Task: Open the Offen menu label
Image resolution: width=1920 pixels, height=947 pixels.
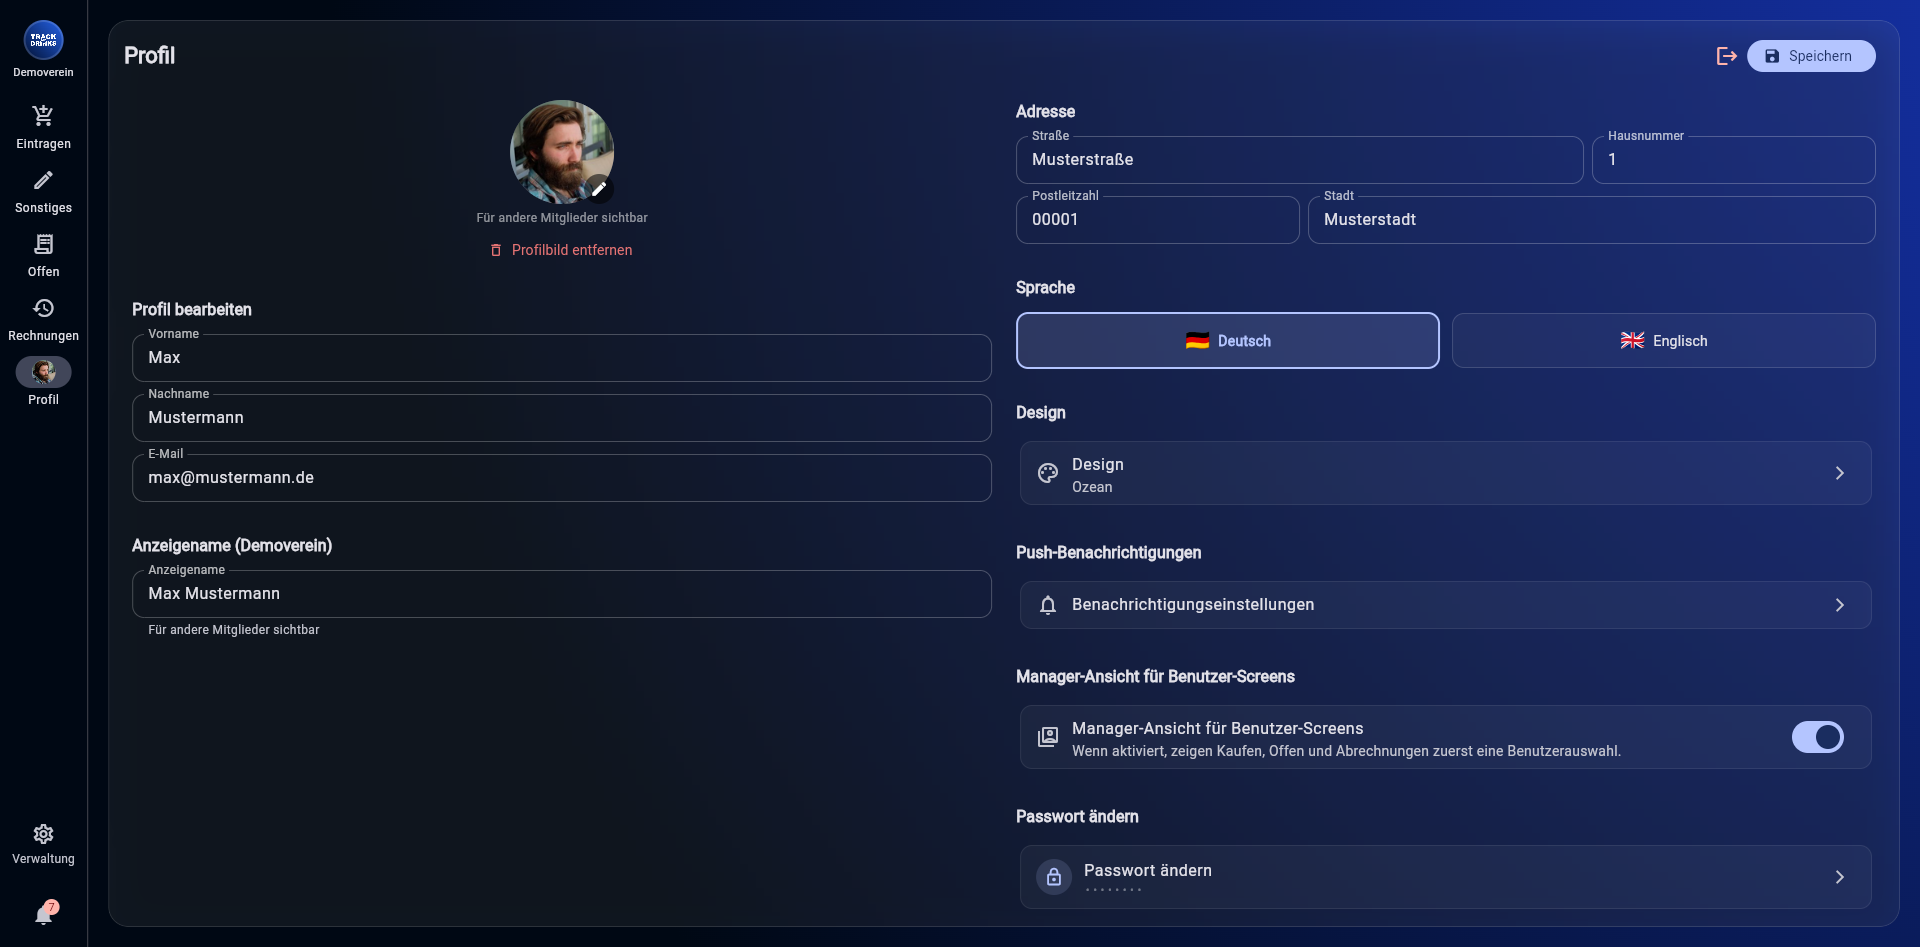Action: [x=43, y=272]
